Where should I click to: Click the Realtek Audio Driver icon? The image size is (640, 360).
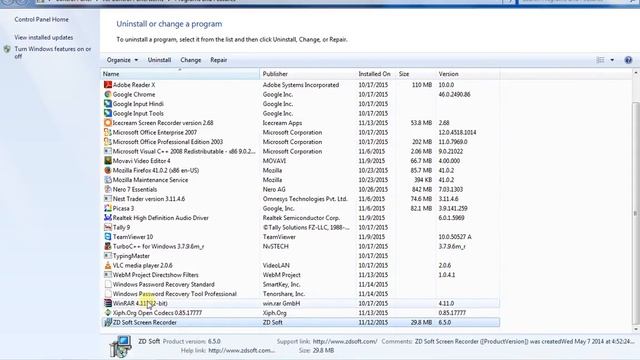pos(108,218)
